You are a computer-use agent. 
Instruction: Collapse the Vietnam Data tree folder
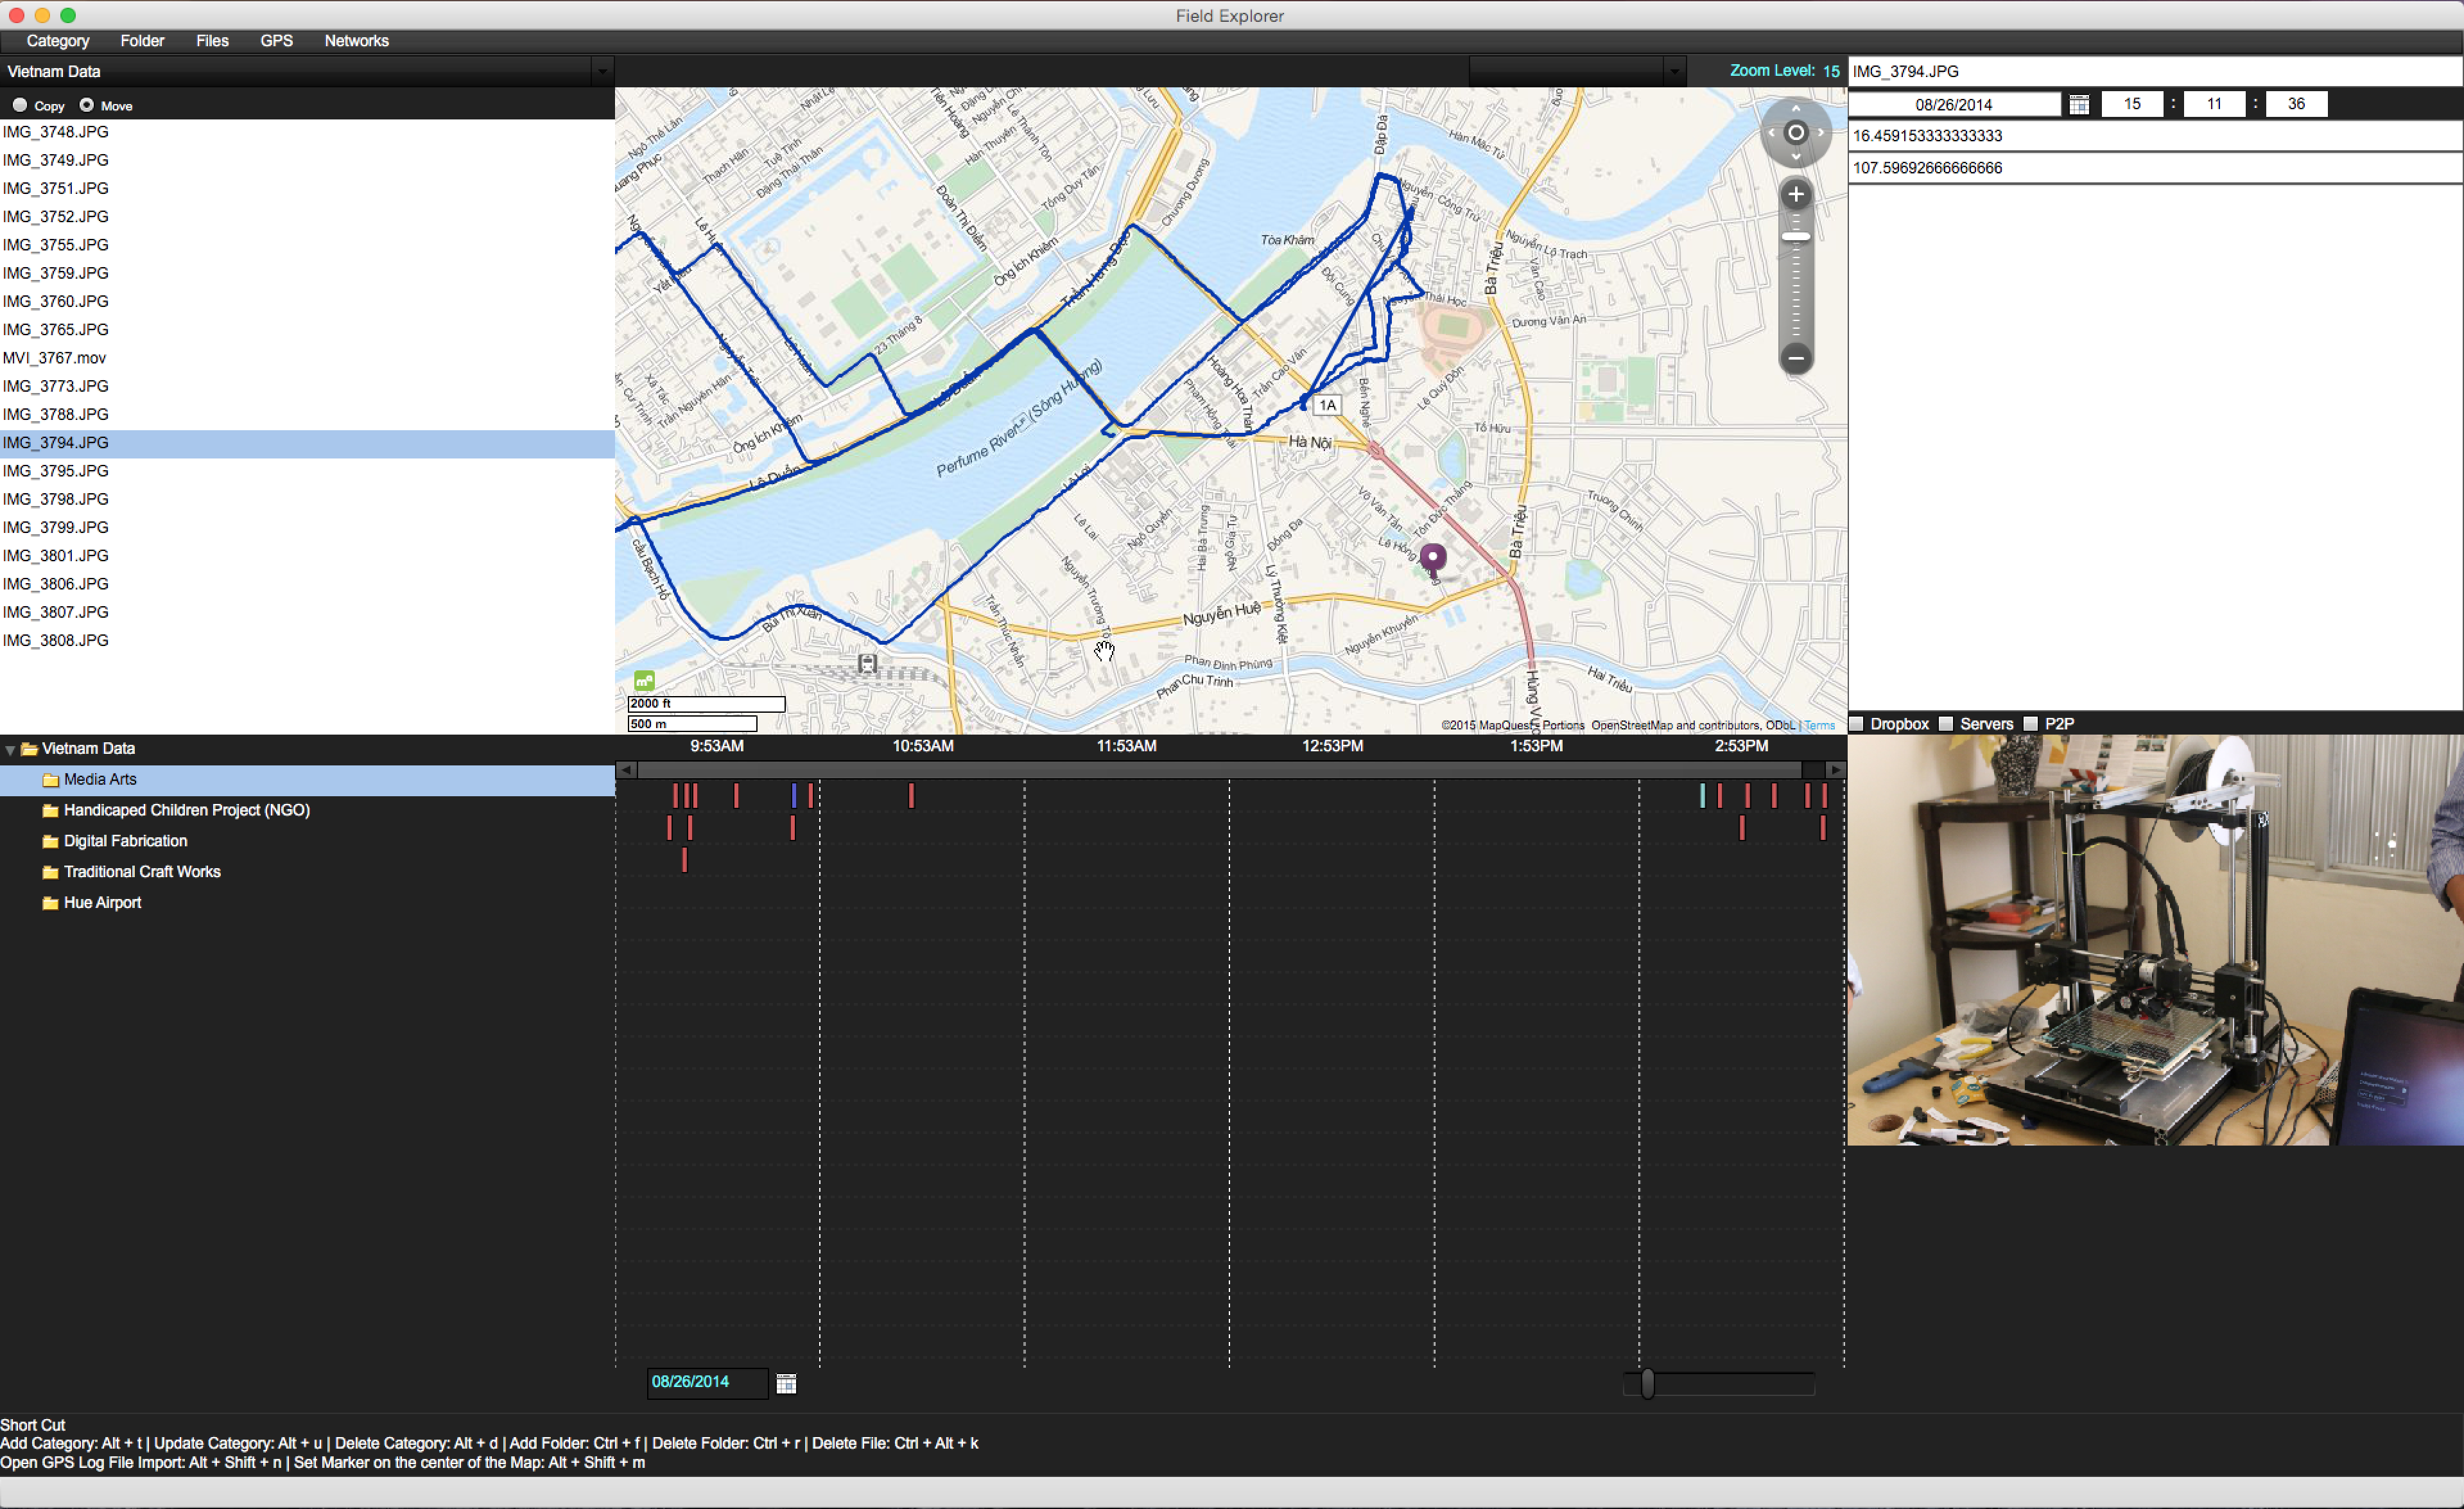(x=10, y=749)
